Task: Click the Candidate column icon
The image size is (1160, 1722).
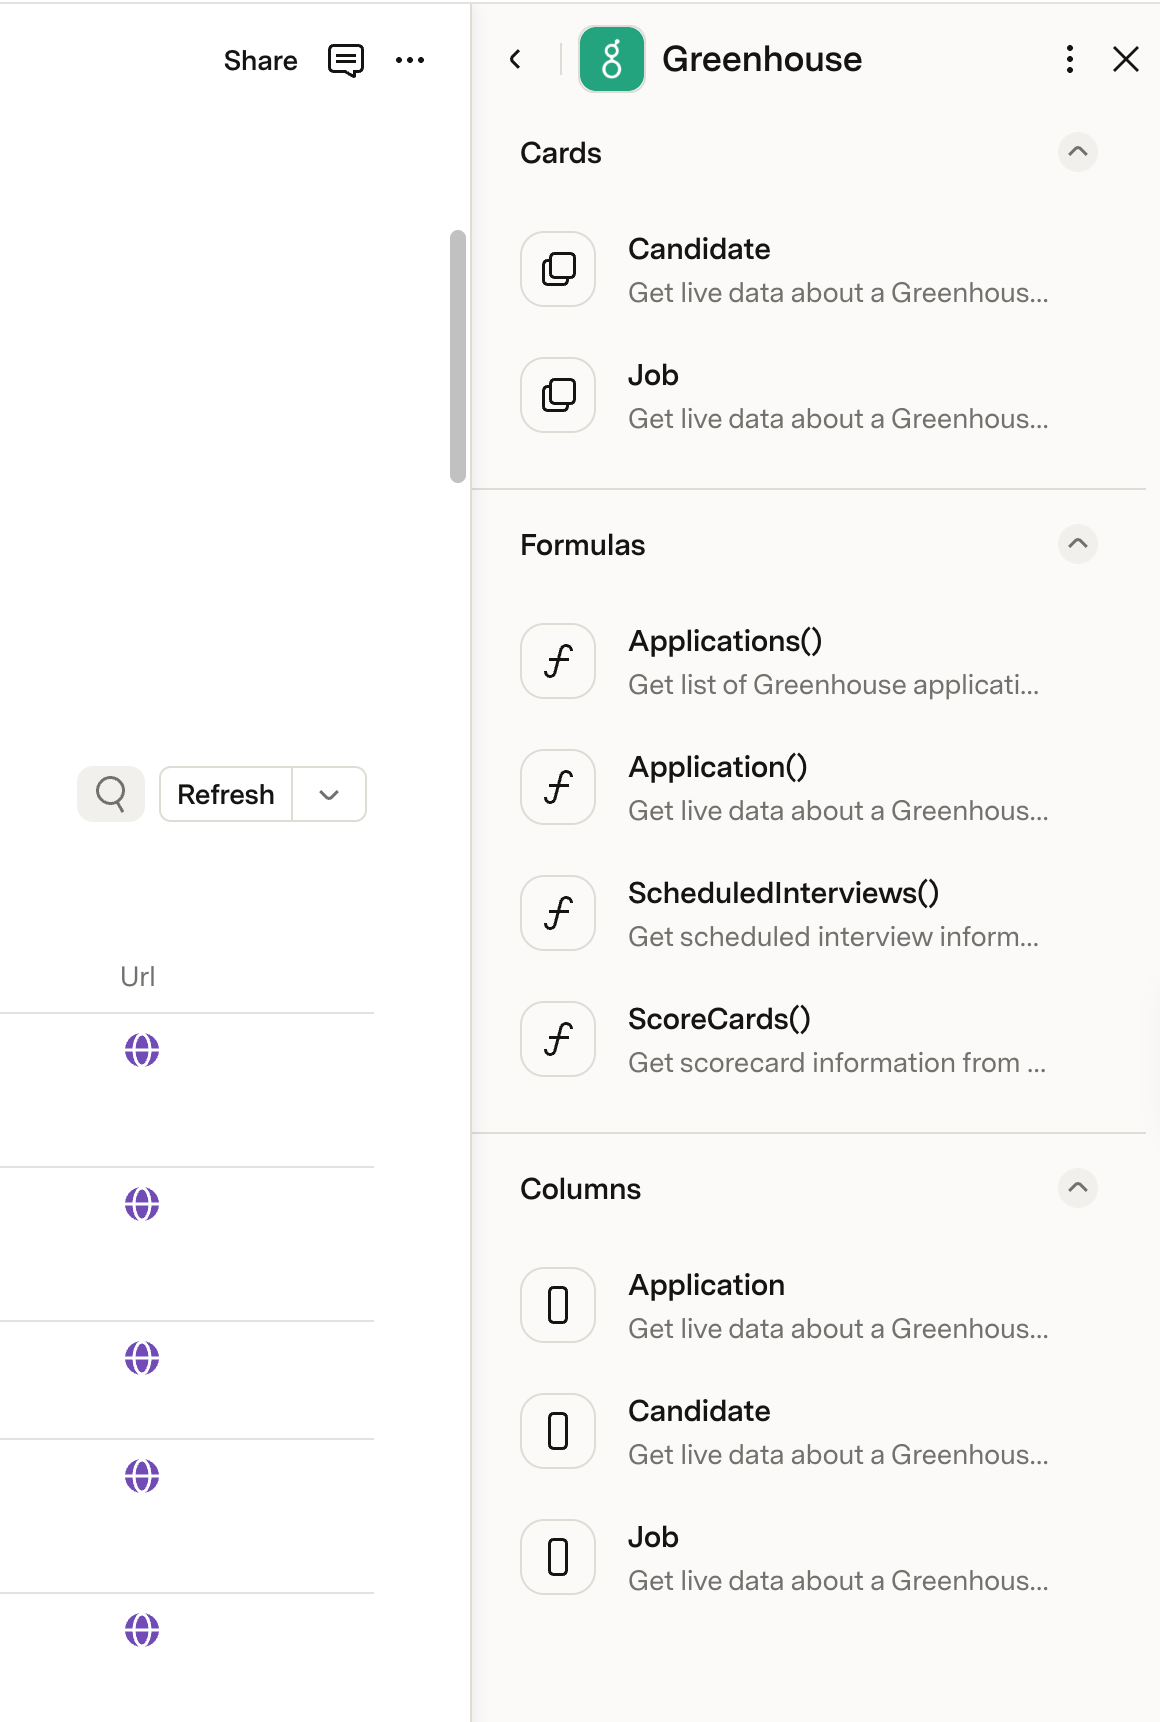Action: (x=558, y=1431)
